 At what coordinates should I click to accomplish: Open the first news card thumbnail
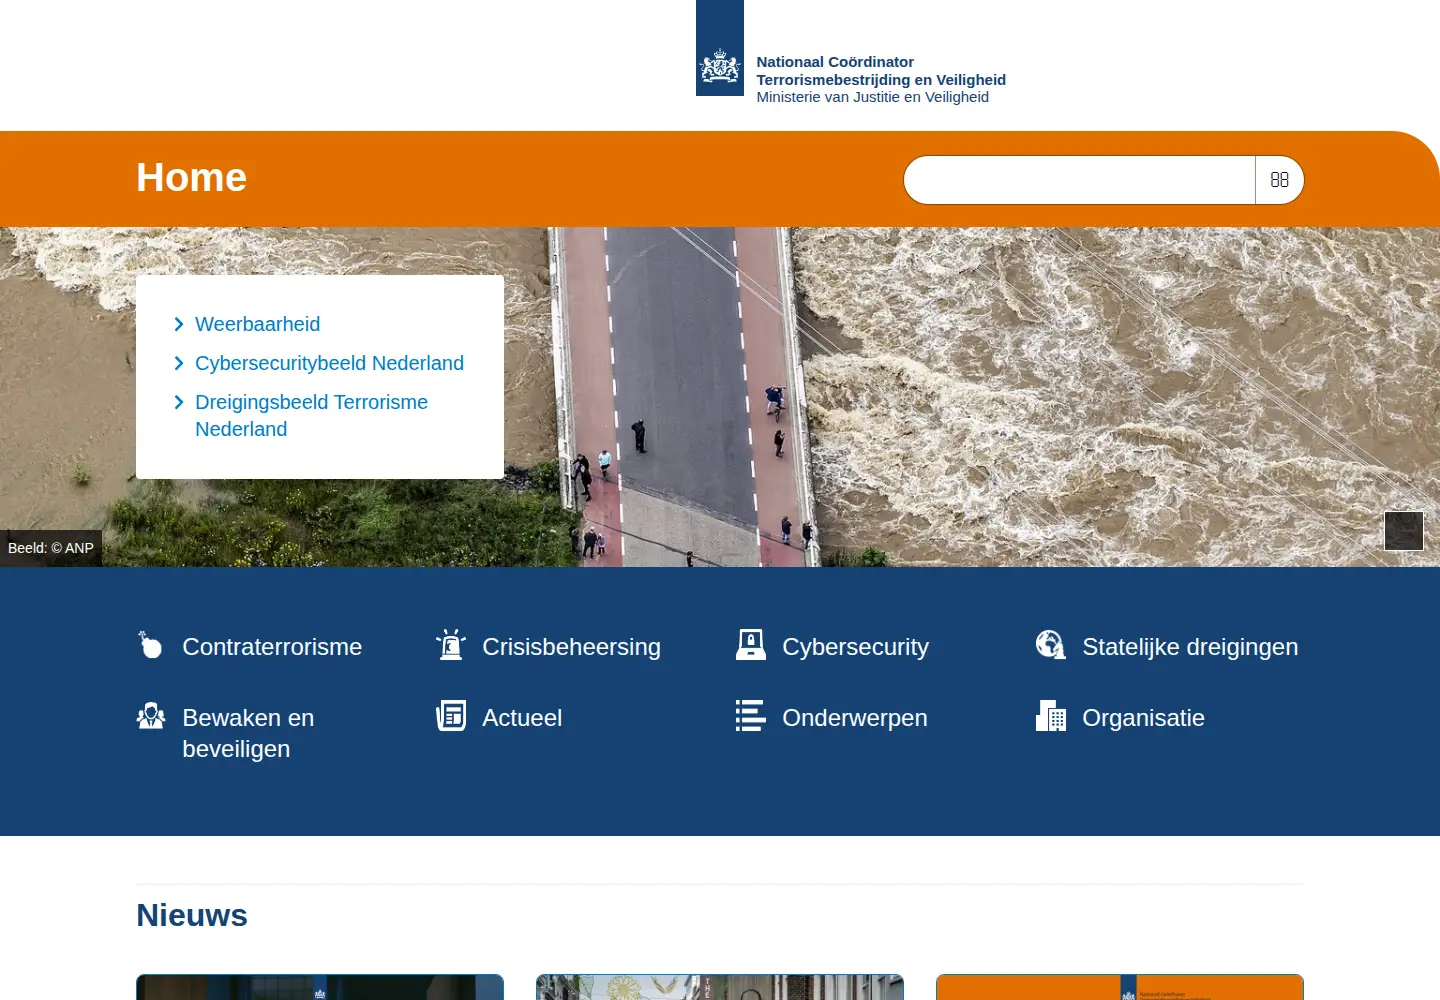(x=320, y=987)
